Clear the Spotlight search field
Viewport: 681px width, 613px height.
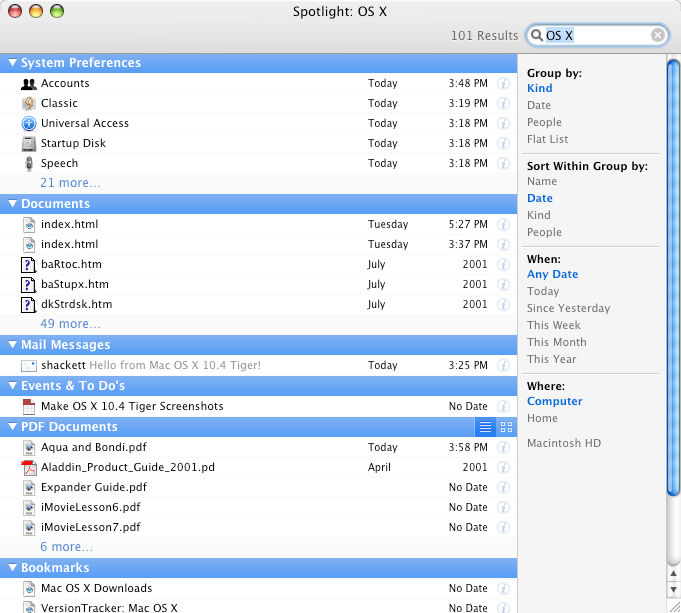point(657,36)
